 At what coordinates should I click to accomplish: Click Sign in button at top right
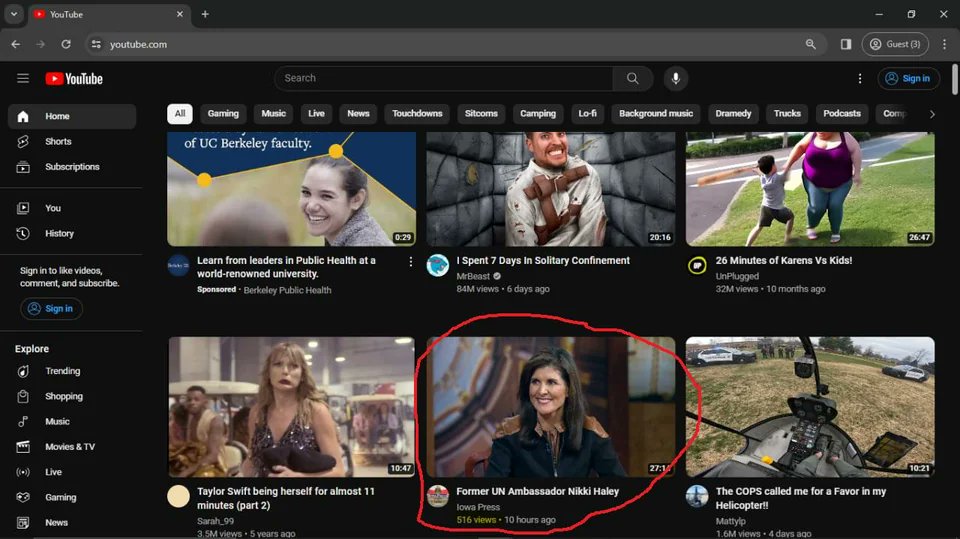909,78
